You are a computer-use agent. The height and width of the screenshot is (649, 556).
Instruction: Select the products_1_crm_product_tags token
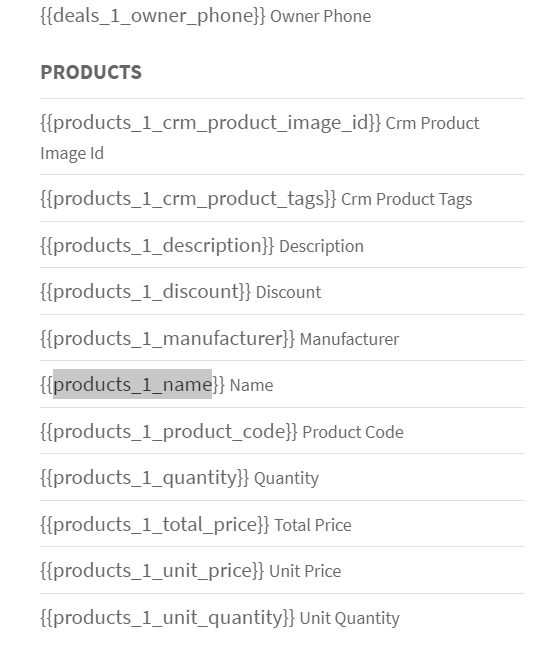pyautogui.click(x=188, y=199)
